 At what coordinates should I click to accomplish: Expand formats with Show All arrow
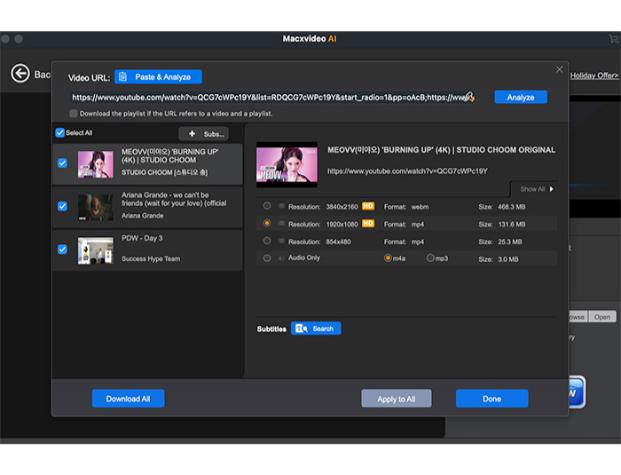tap(551, 189)
